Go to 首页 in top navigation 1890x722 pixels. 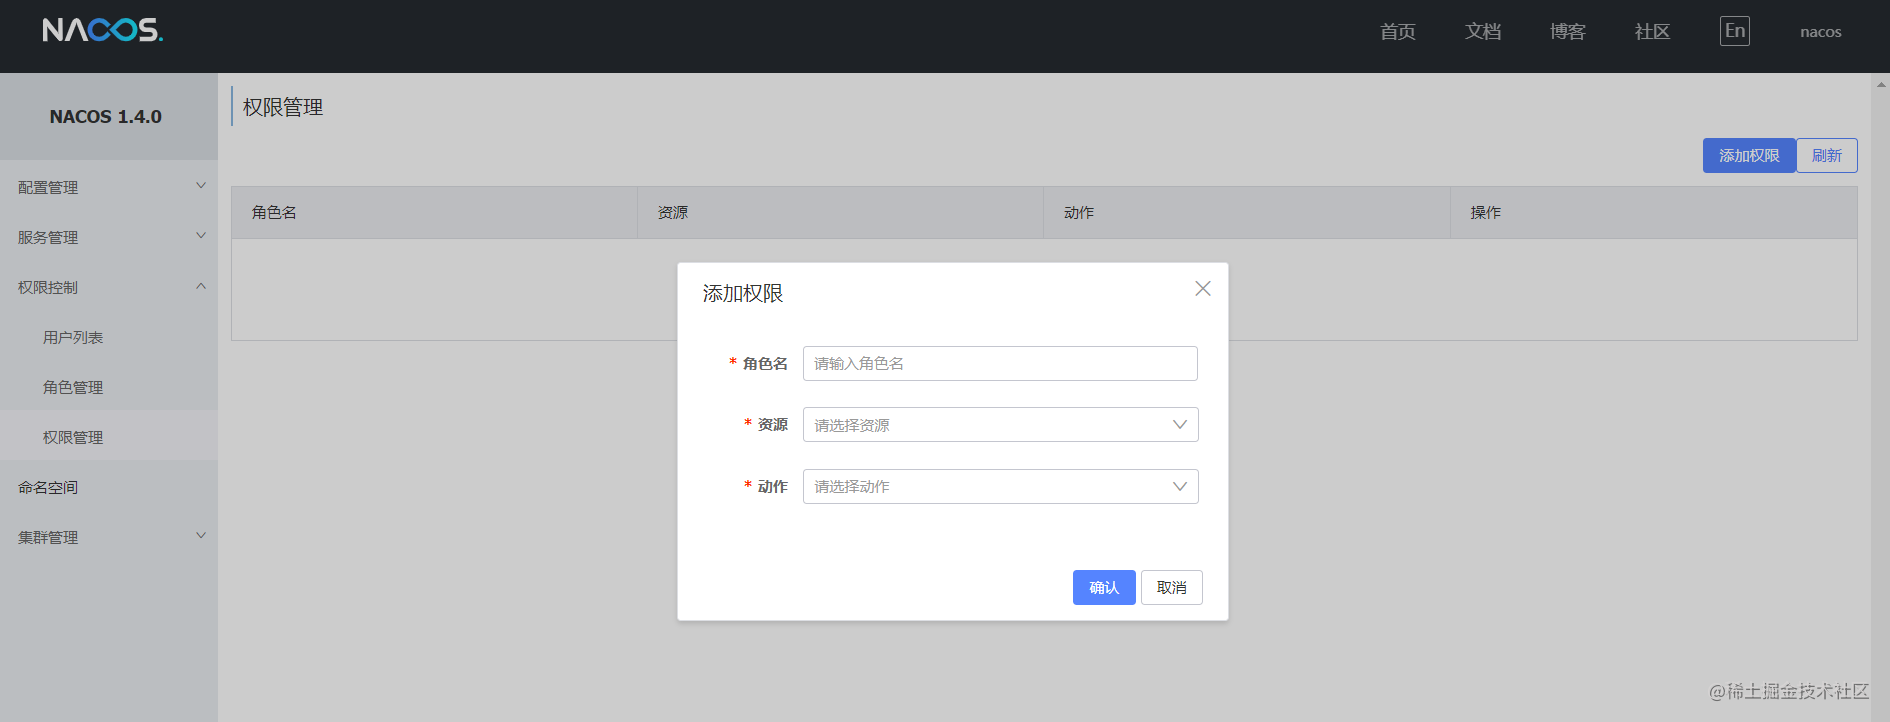tap(1398, 32)
